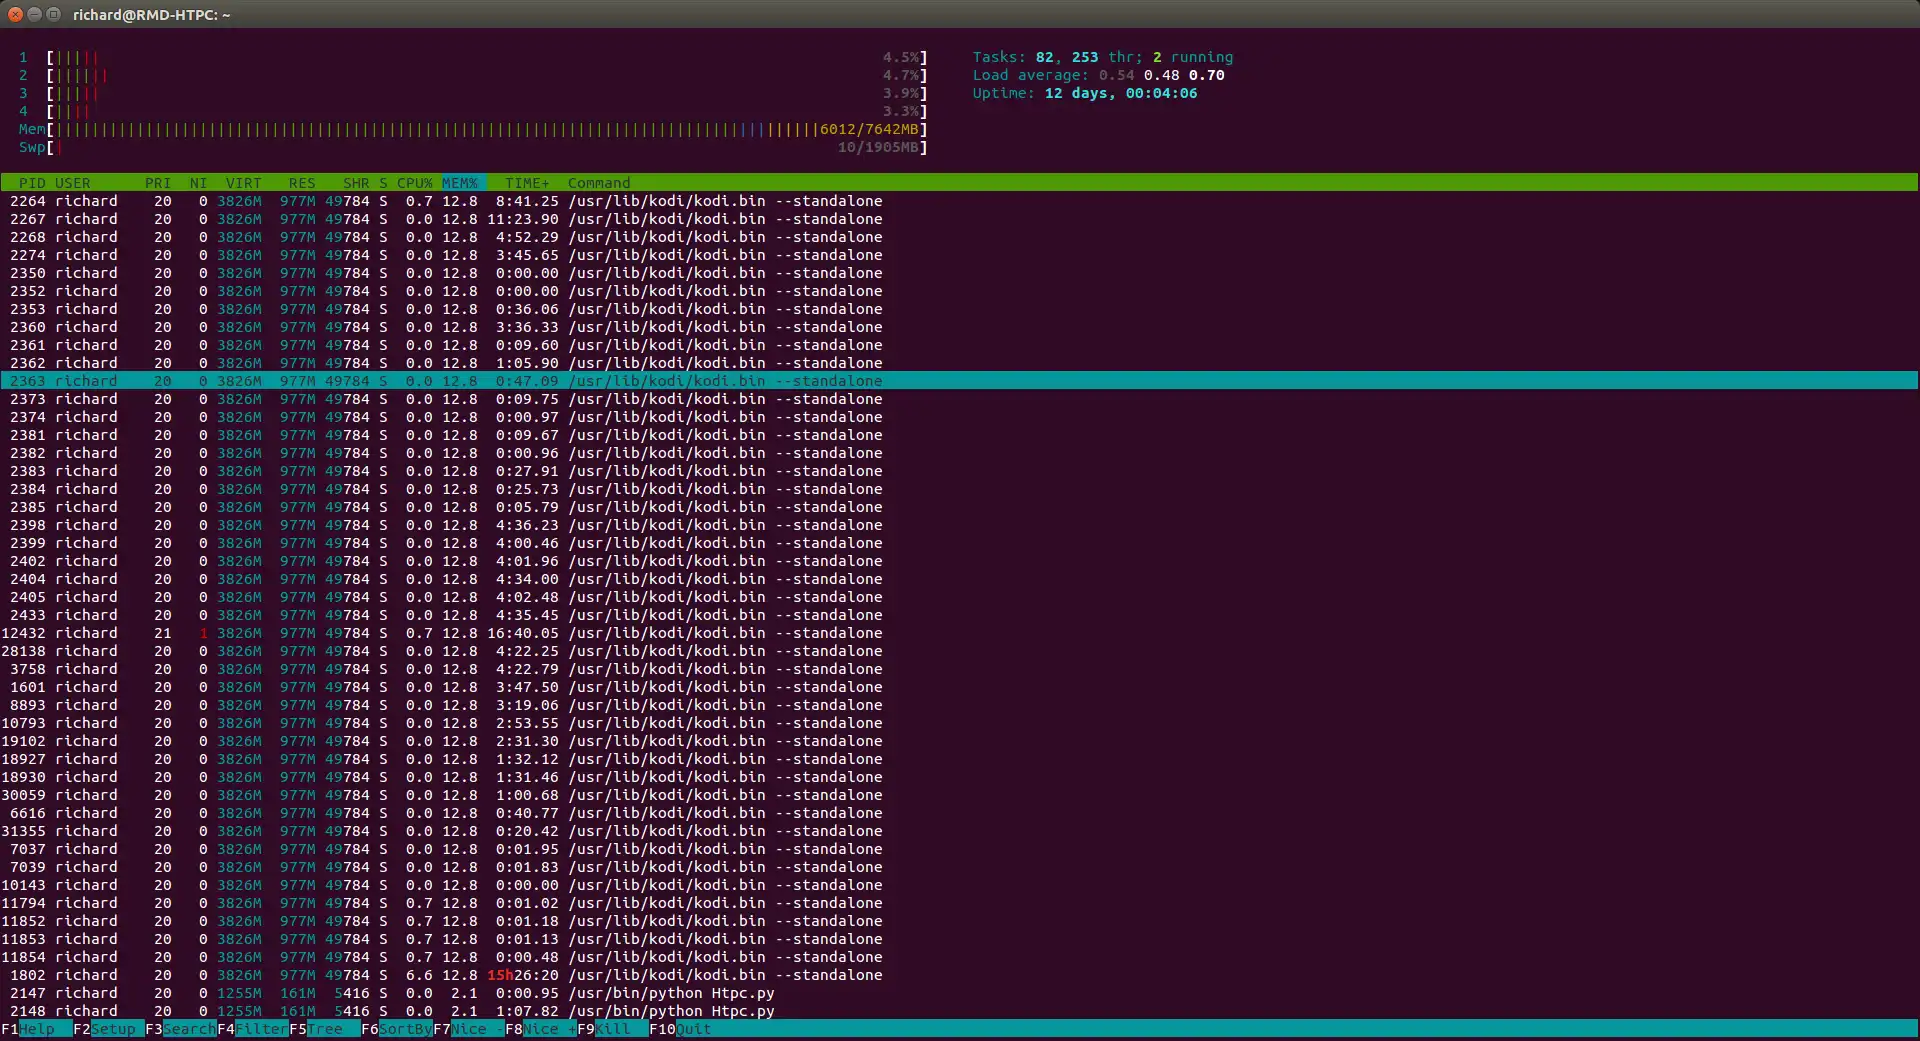This screenshot has height=1041, width=1920.
Task: Select the process row with PID 8893
Action: [x=959, y=705]
